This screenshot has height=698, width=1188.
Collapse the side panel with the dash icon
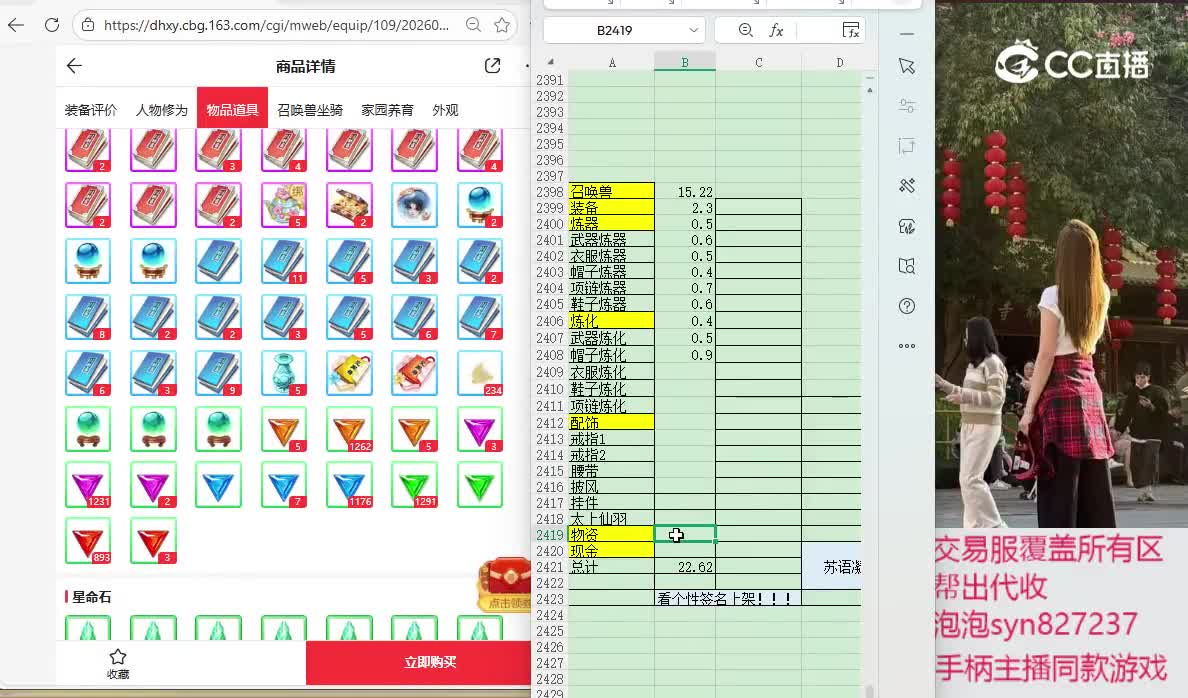[x=907, y=34]
